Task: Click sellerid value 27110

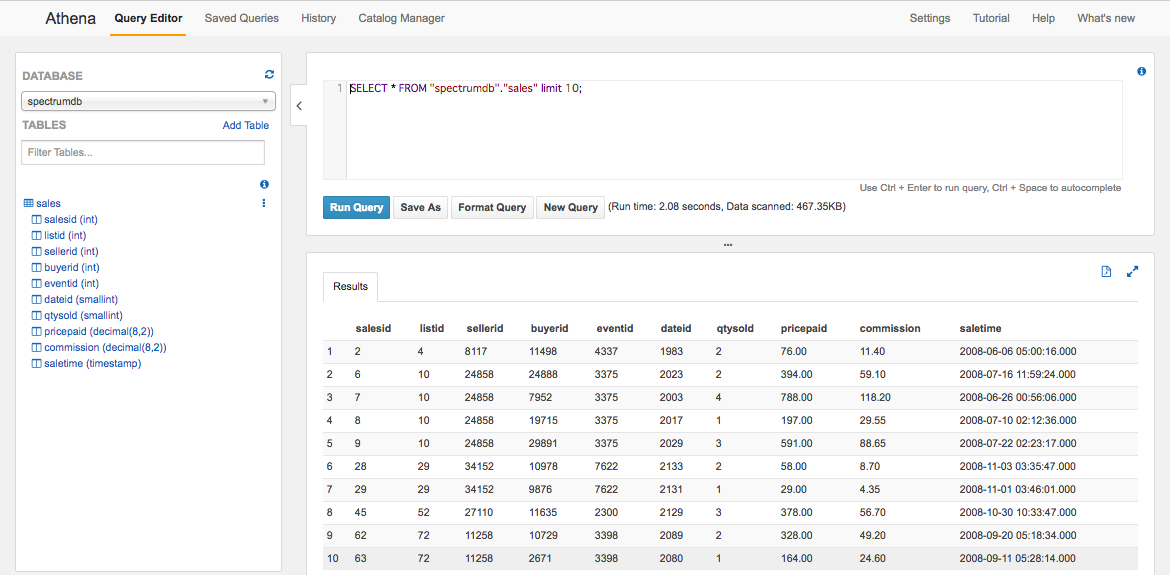Action: pos(480,513)
